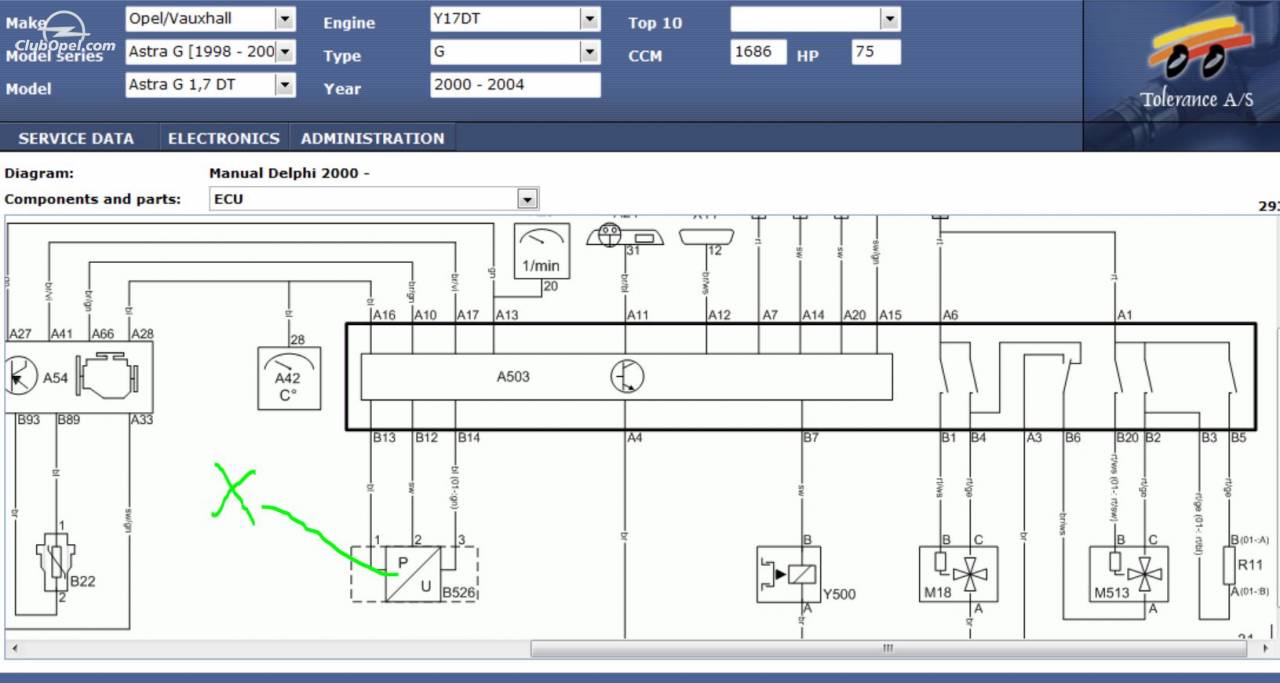Click pin label A66
The height and width of the screenshot is (683, 1280).
pos(103,334)
